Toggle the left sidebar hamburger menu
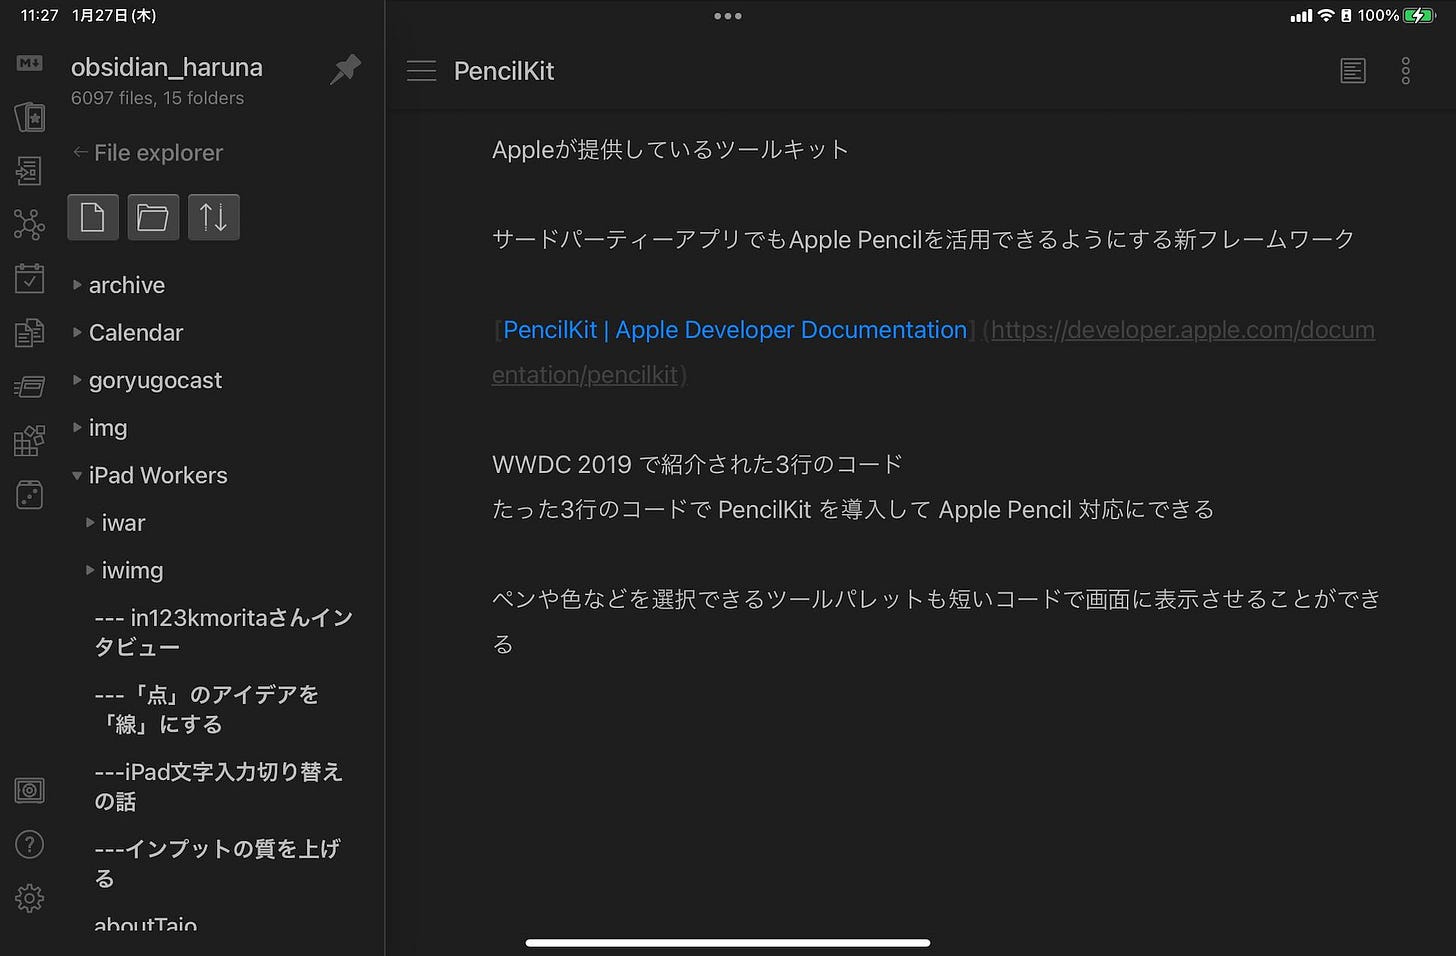1456x956 pixels. coord(421,71)
